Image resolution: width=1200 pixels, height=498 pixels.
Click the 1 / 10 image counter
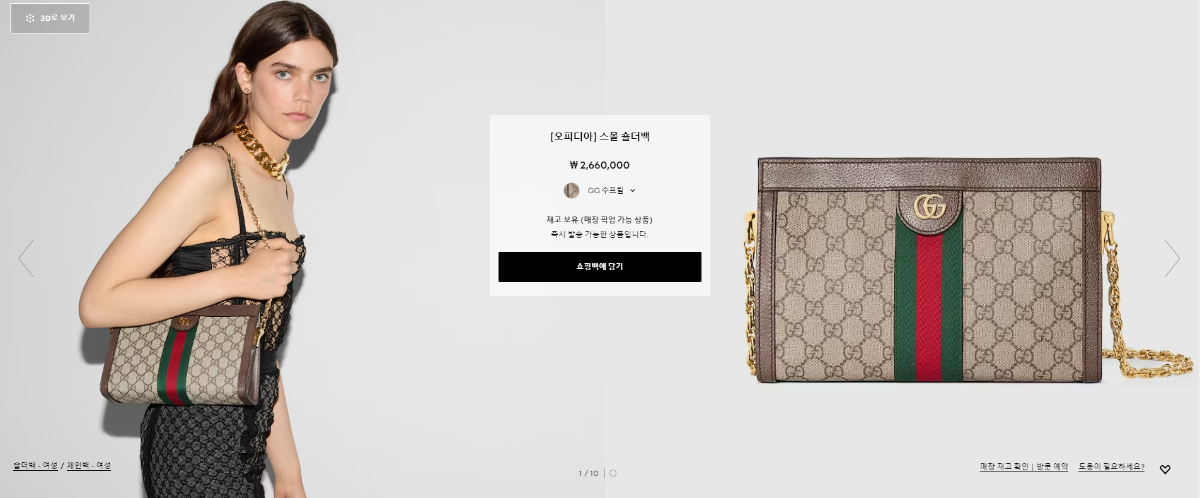(x=588, y=473)
